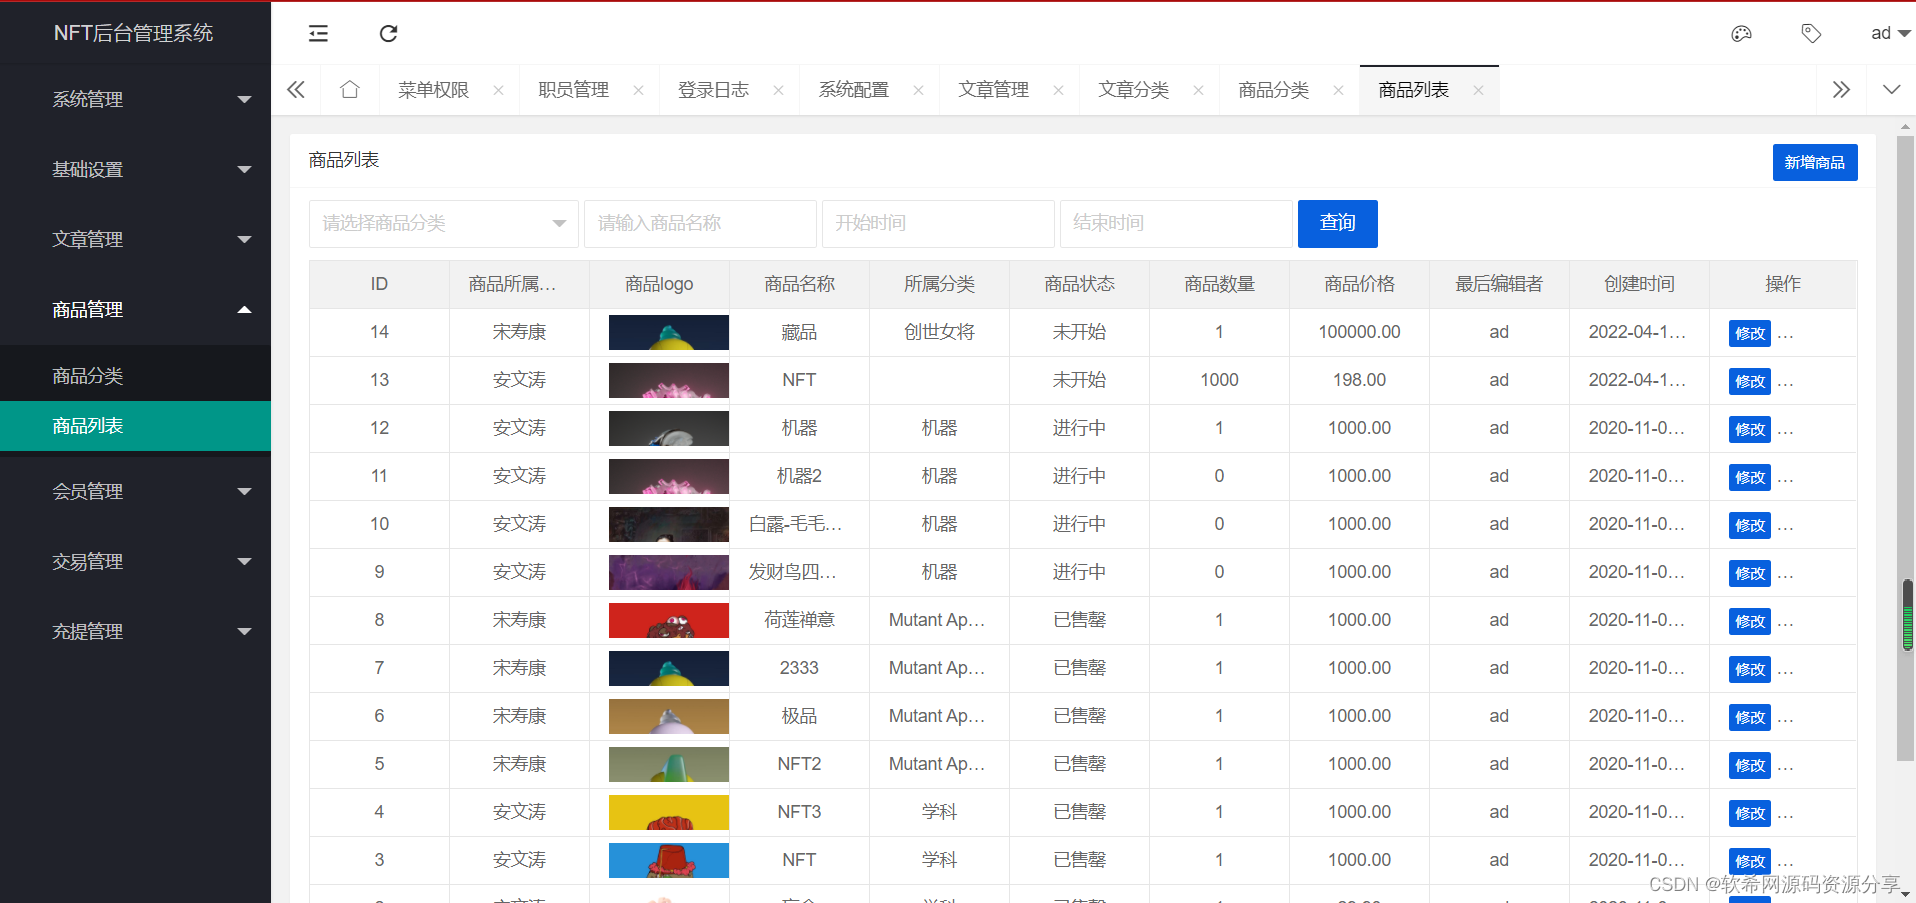Collapse the sidebar with the menu fold icon
The height and width of the screenshot is (903, 1916).
click(318, 34)
